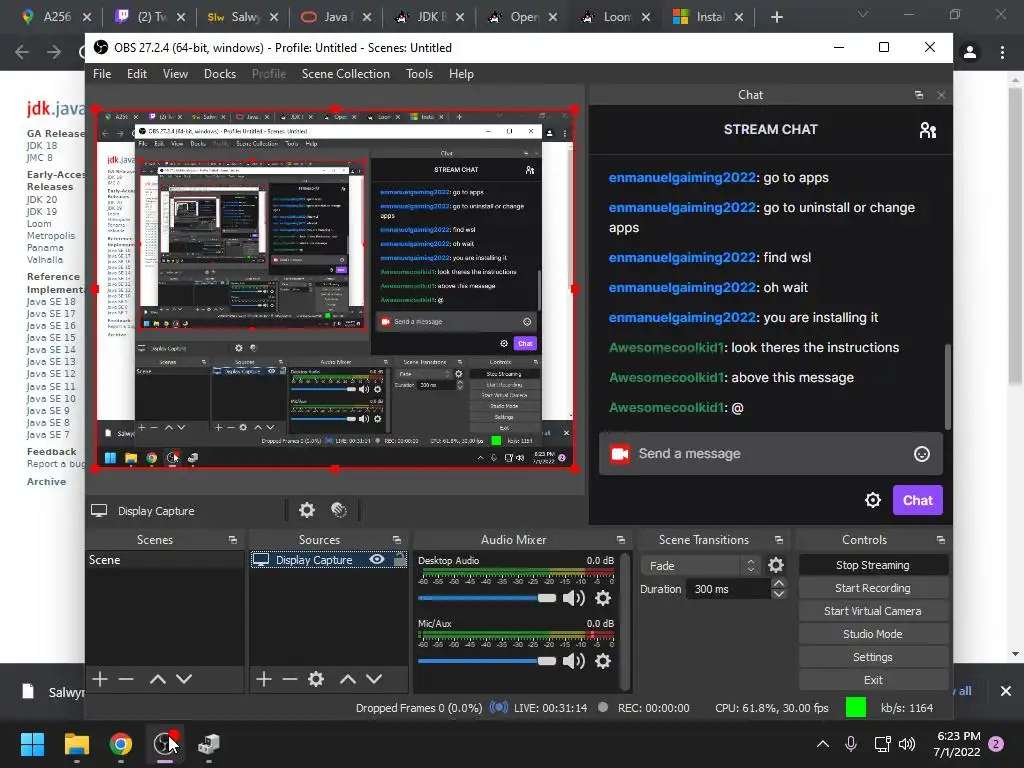This screenshot has width=1024, height=768.
Task: Open Google Chrome from taskbar
Action: point(121,744)
